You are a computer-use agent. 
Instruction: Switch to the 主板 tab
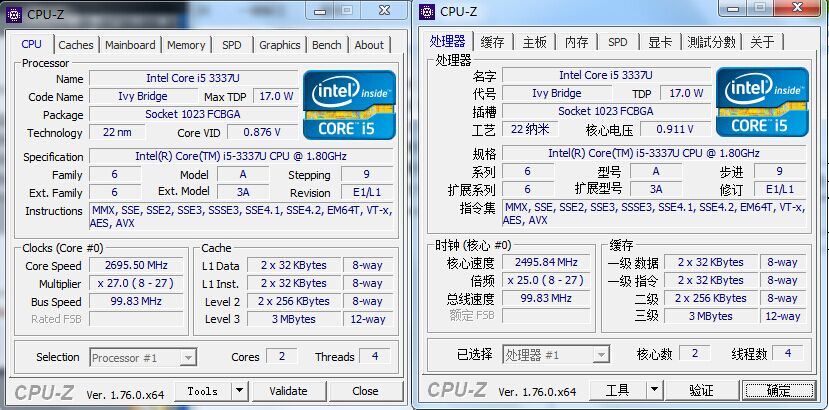(535, 42)
